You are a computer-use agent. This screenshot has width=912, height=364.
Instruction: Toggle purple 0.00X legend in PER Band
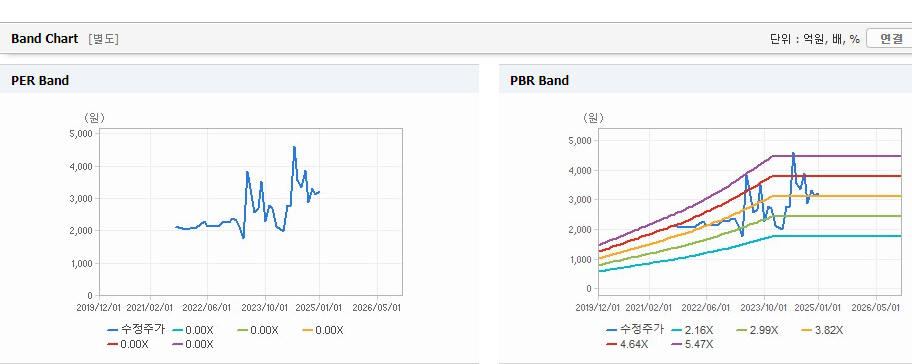click(x=194, y=344)
